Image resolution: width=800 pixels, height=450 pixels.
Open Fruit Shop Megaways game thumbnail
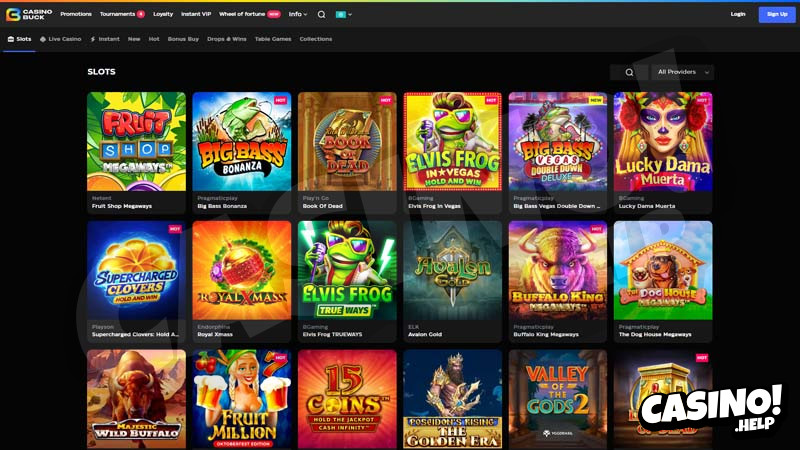pyautogui.click(x=137, y=141)
